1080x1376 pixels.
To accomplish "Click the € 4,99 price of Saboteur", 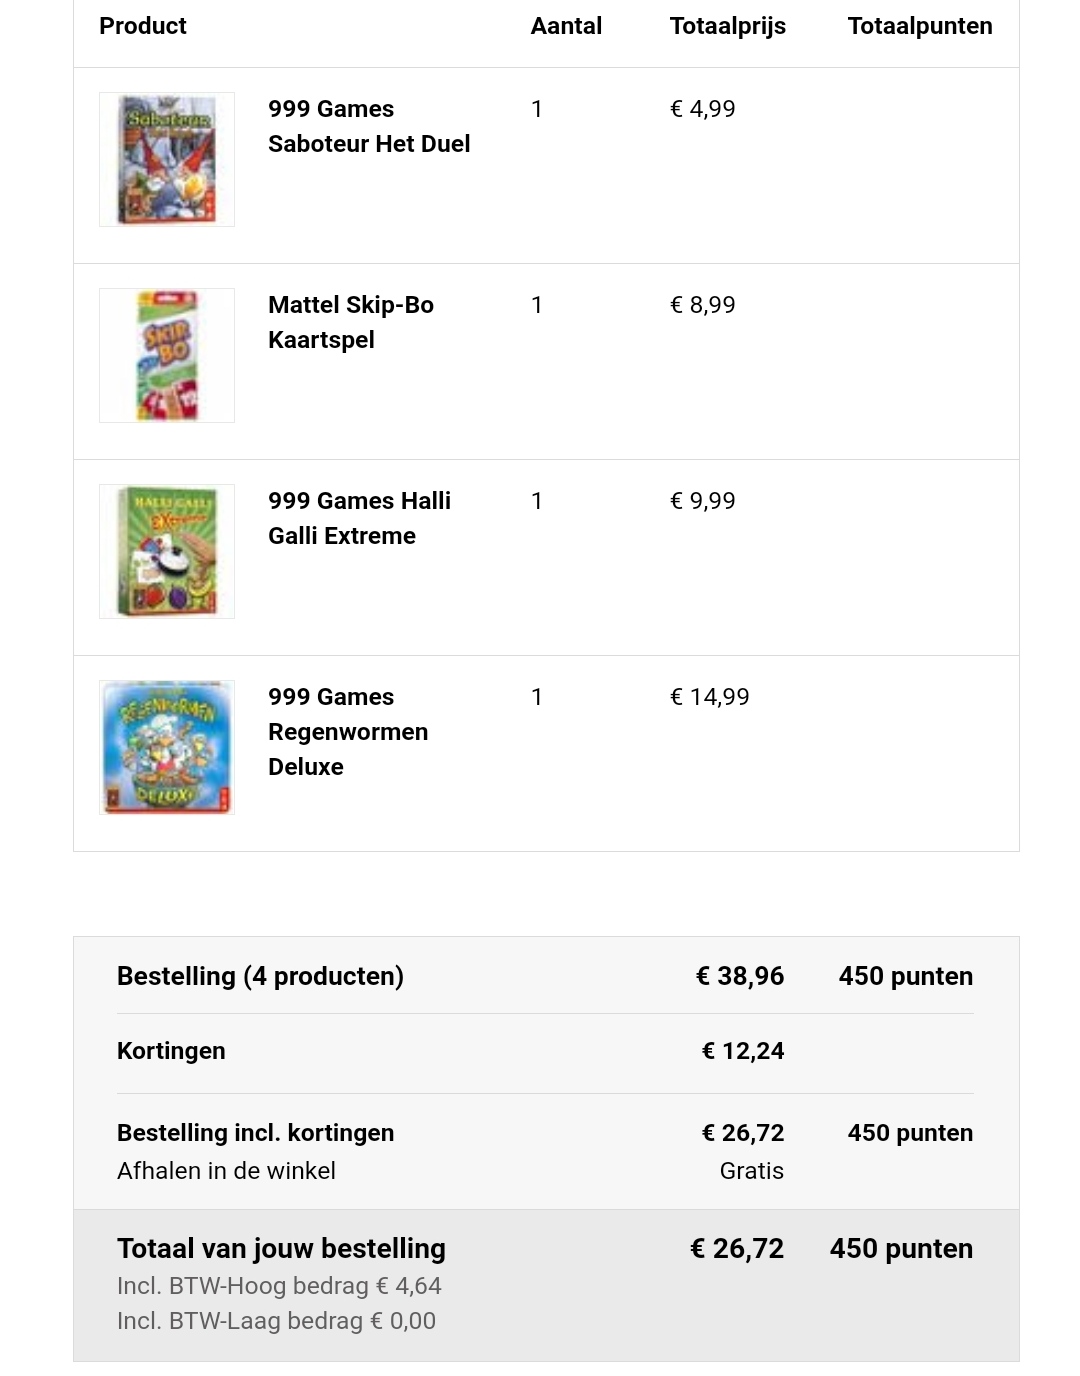I will [703, 109].
